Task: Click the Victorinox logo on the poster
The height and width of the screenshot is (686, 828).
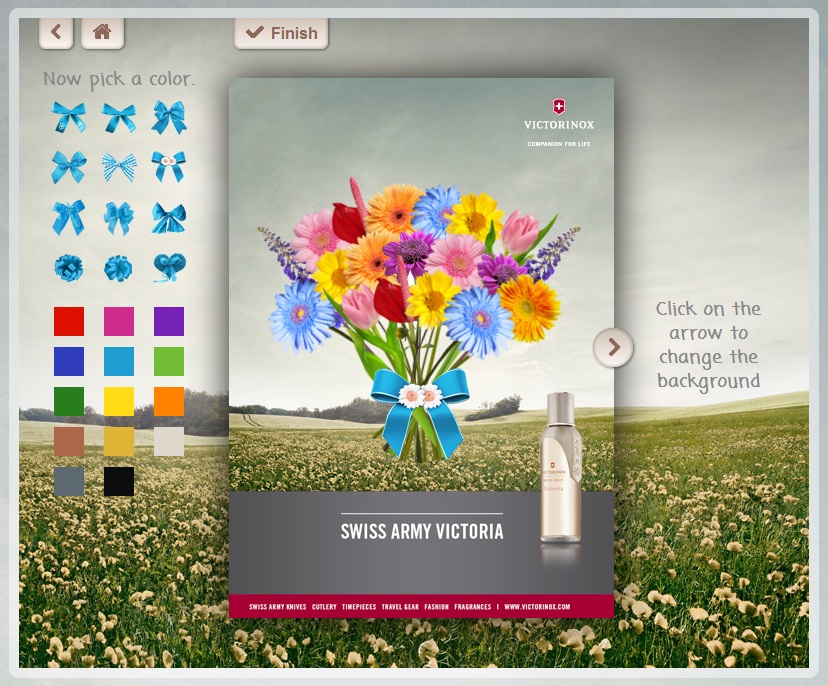Action: tap(558, 115)
